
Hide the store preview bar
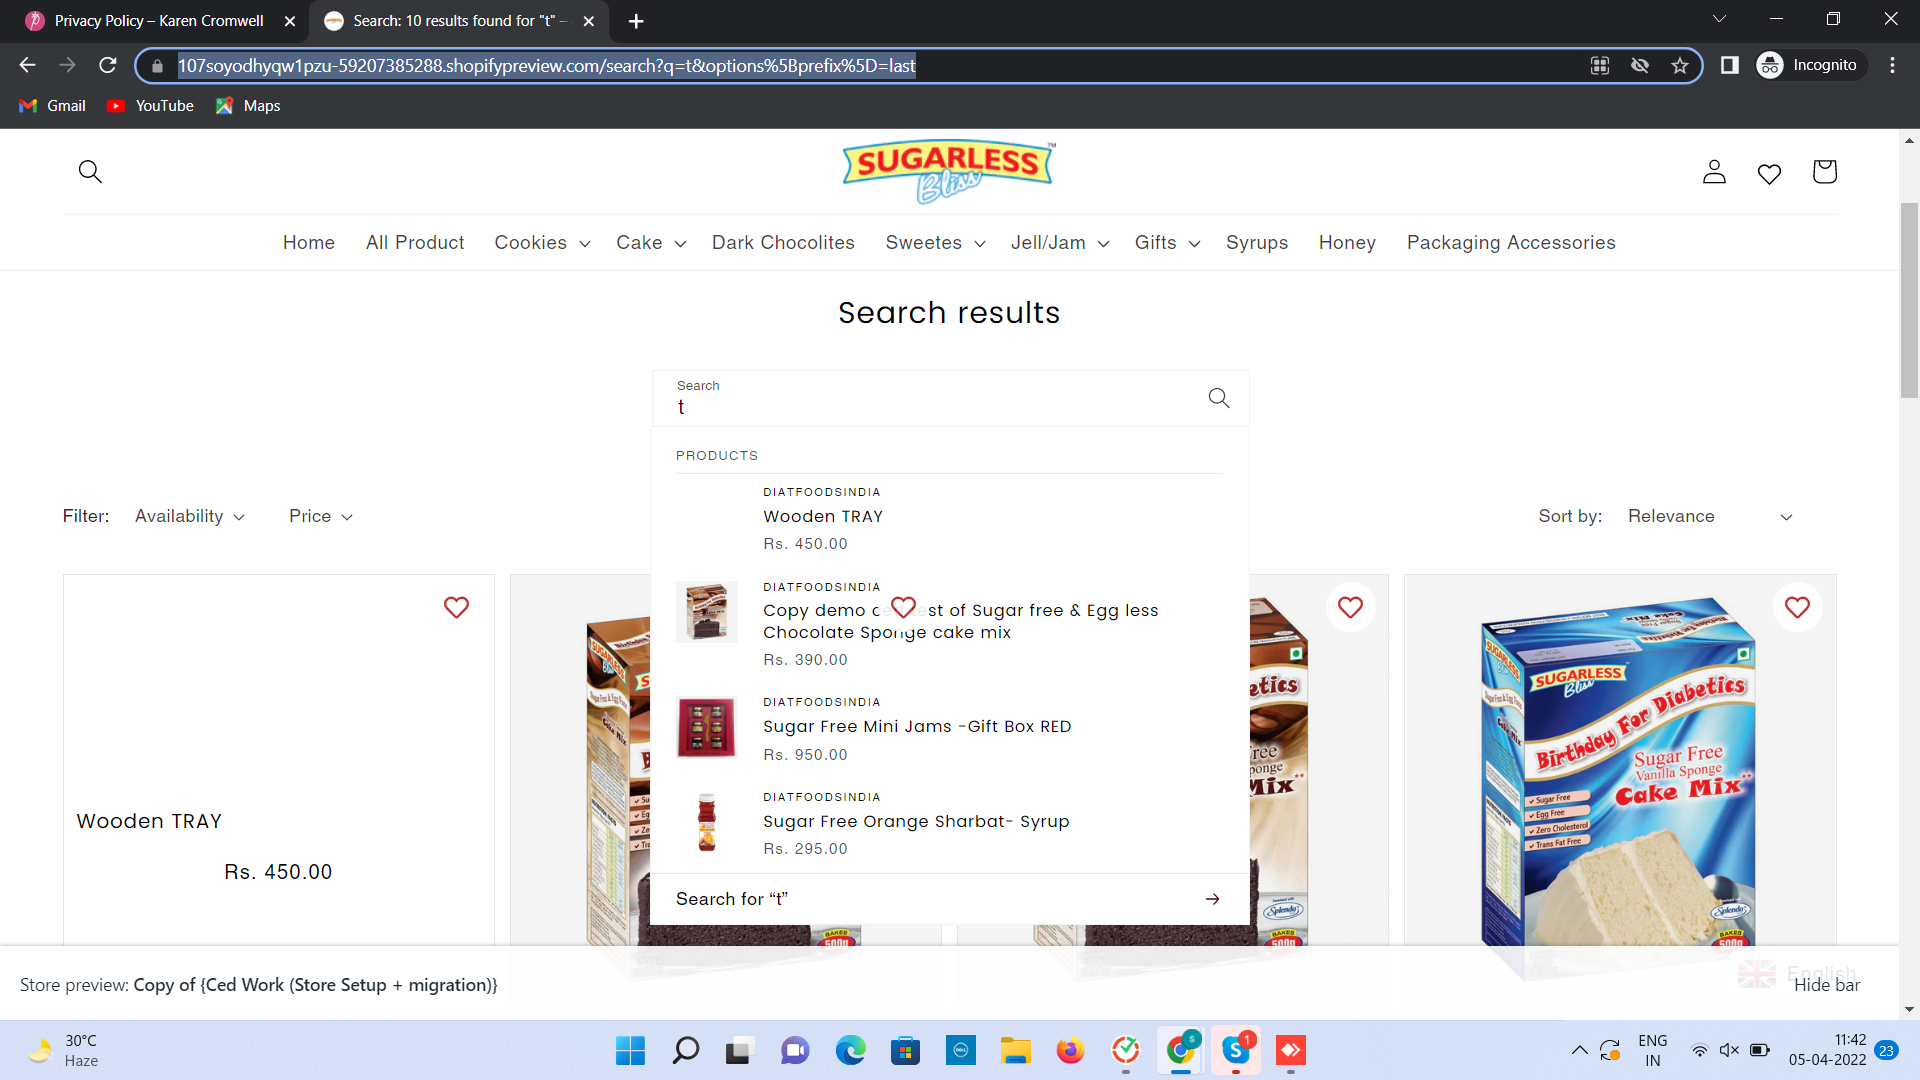[x=1826, y=985]
